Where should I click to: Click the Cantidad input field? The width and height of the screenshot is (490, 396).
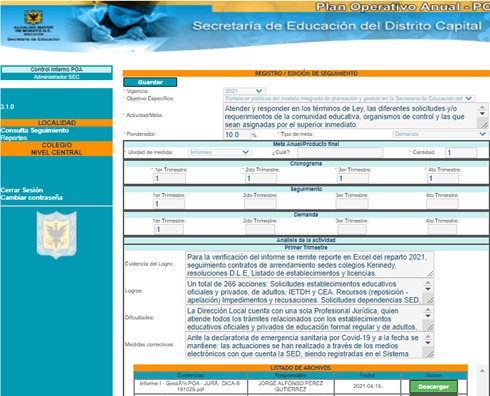click(x=461, y=152)
